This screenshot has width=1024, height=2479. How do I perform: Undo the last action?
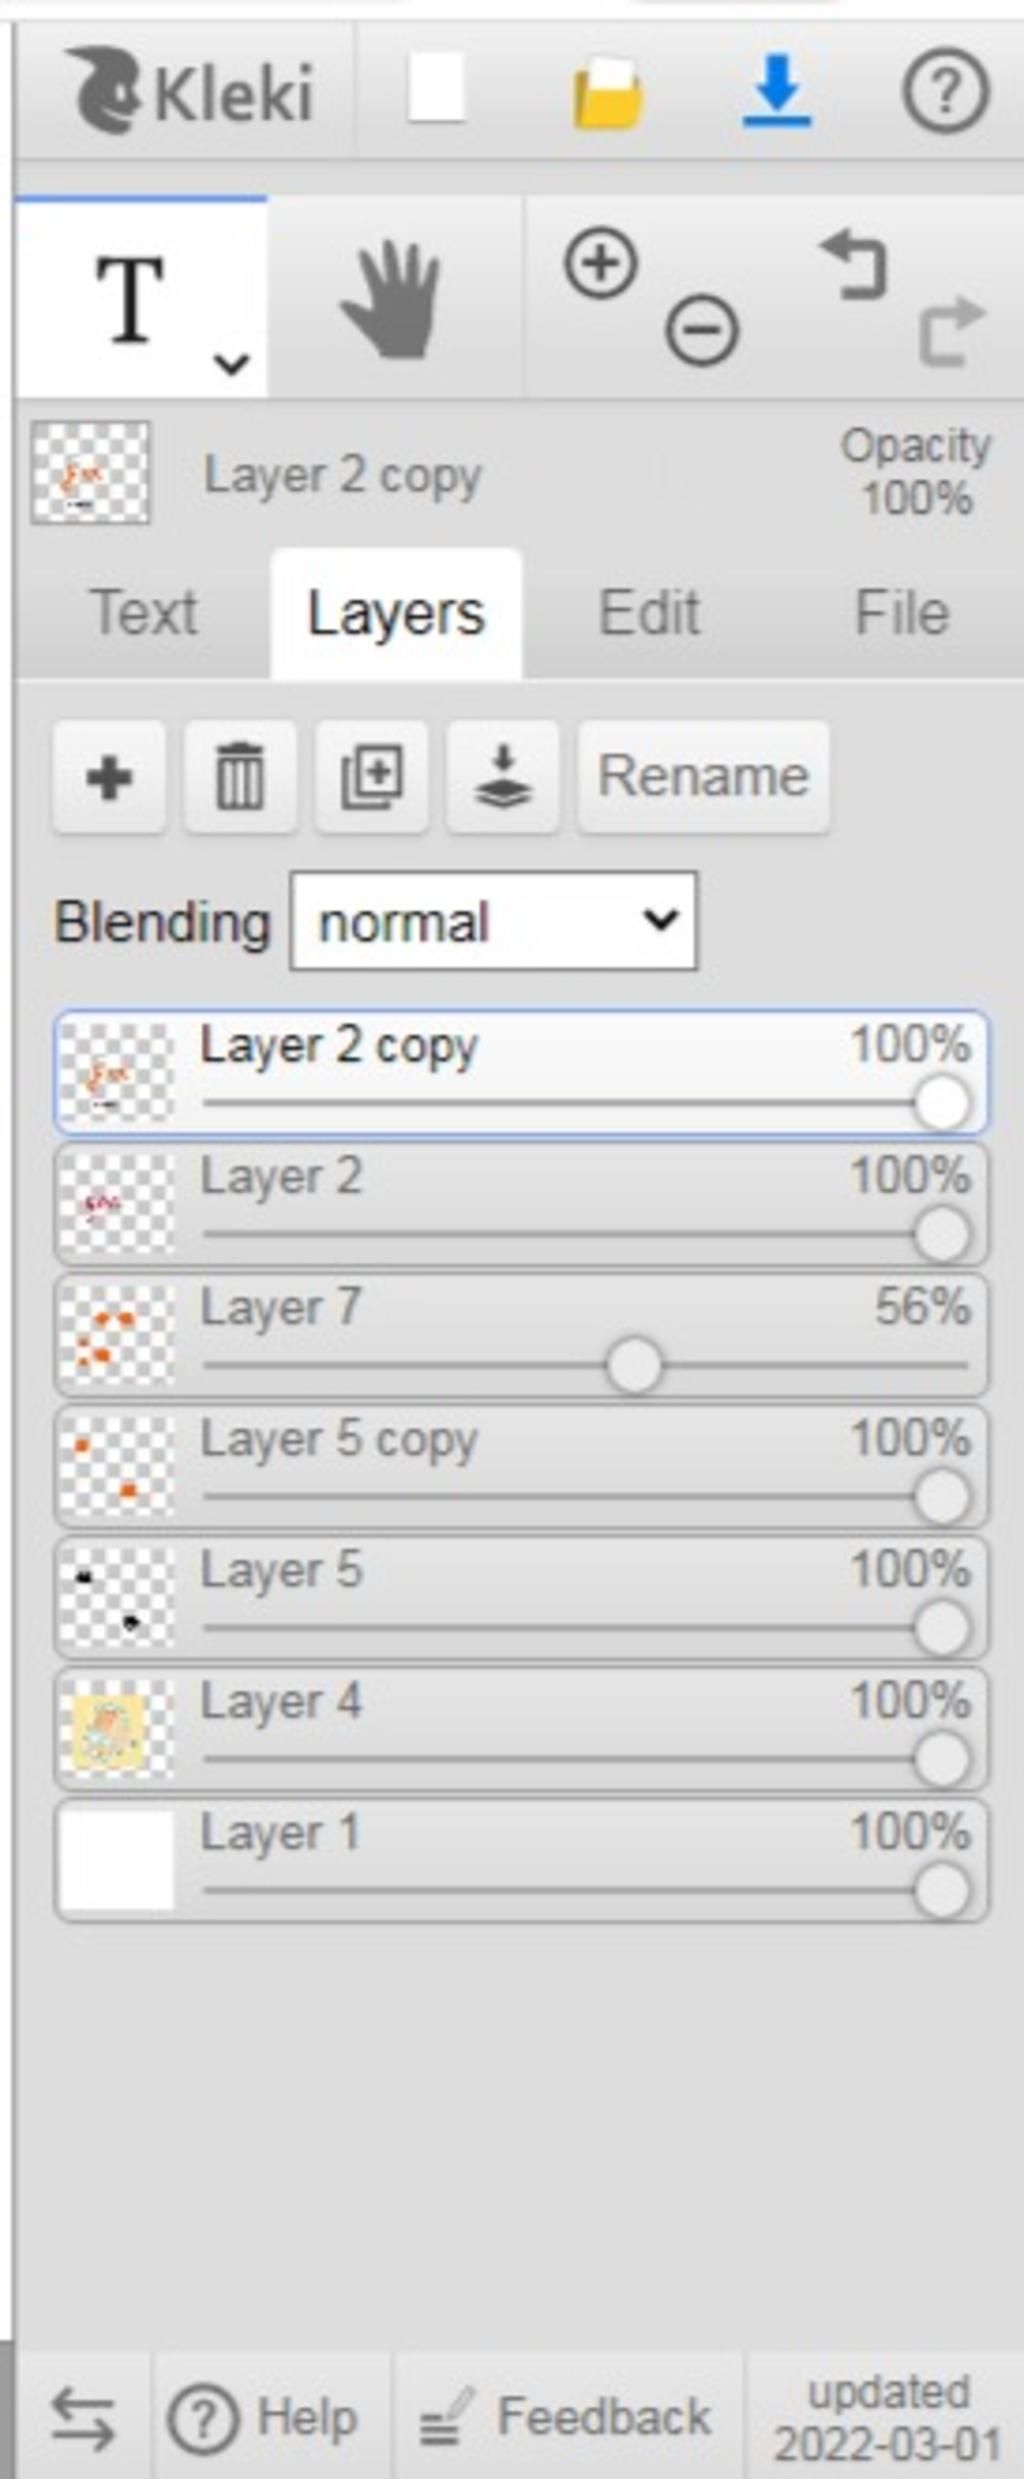pyautogui.click(x=854, y=264)
